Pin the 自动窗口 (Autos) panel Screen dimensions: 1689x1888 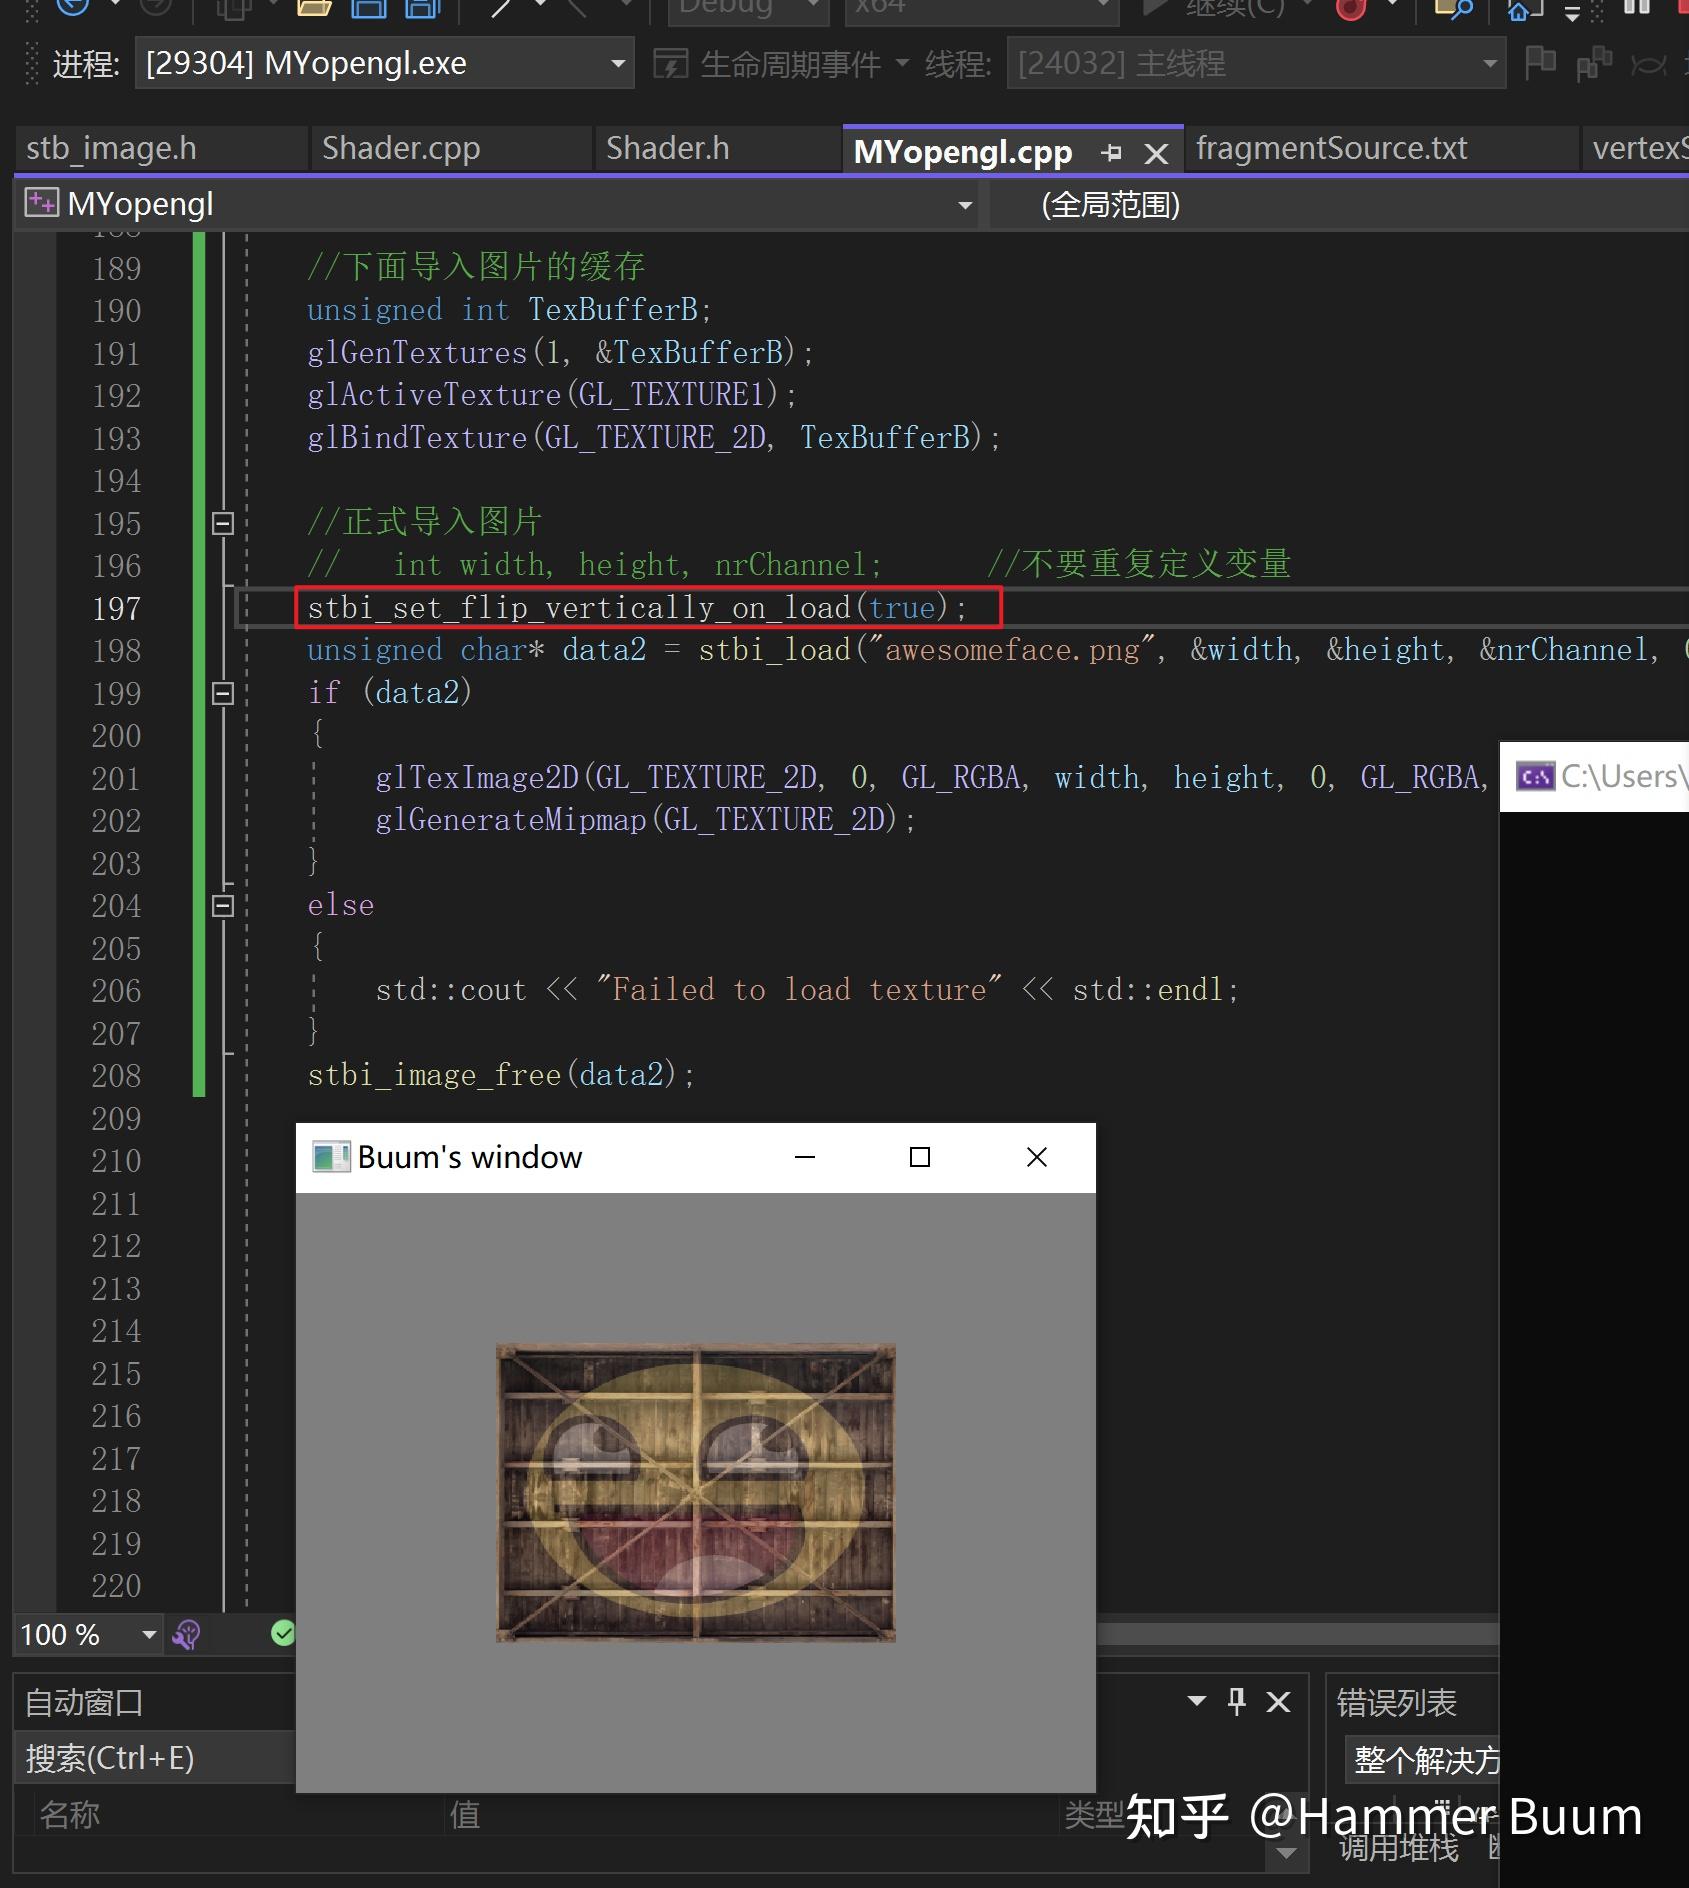tap(1237, 1701)
